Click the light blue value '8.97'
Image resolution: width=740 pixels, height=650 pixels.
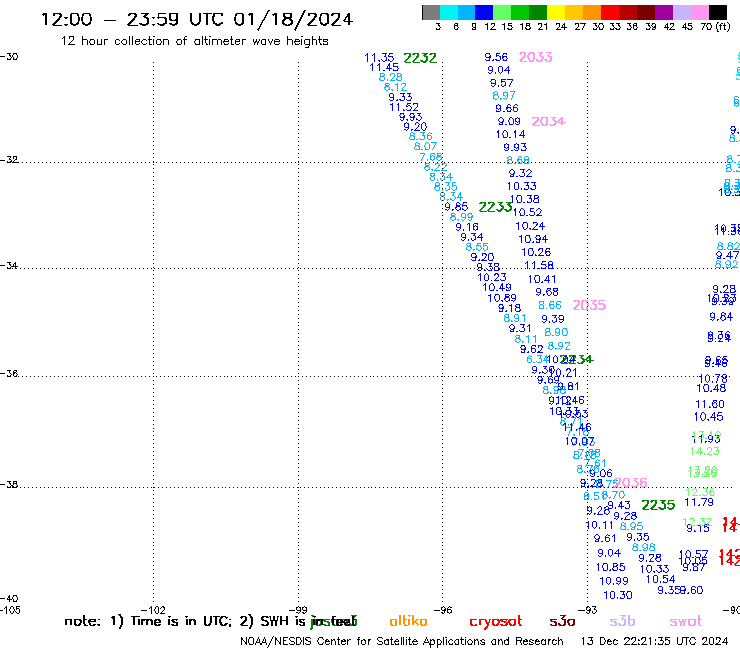click(x=504, y=95)
